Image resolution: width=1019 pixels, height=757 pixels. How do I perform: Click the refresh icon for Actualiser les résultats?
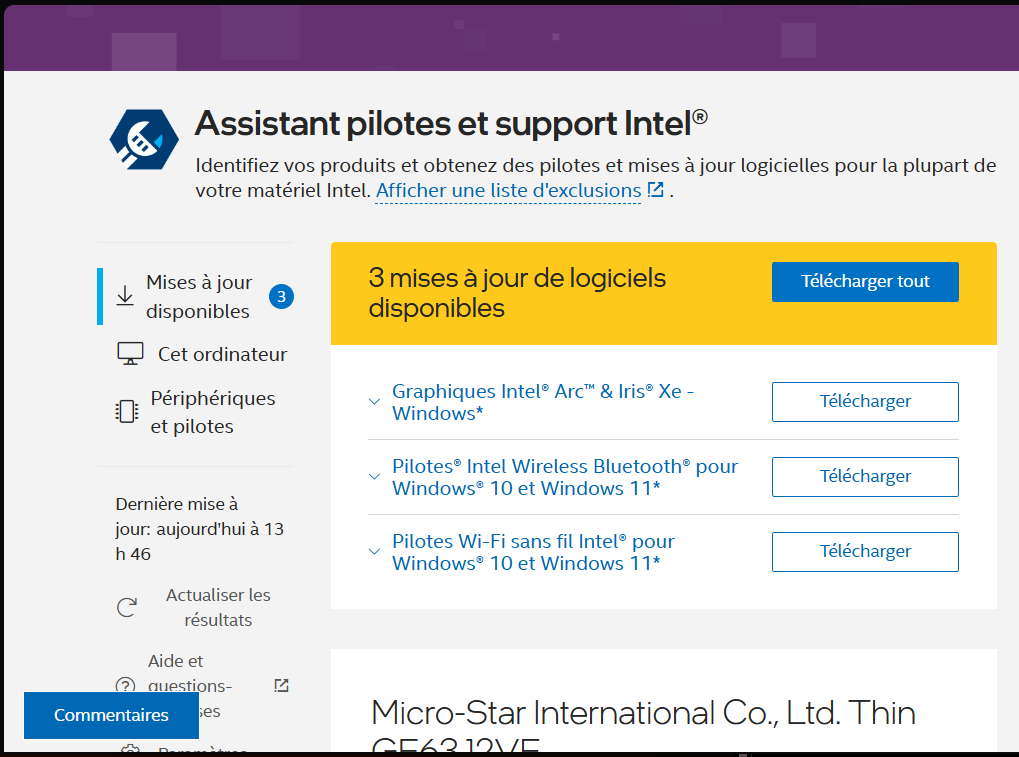127,607
